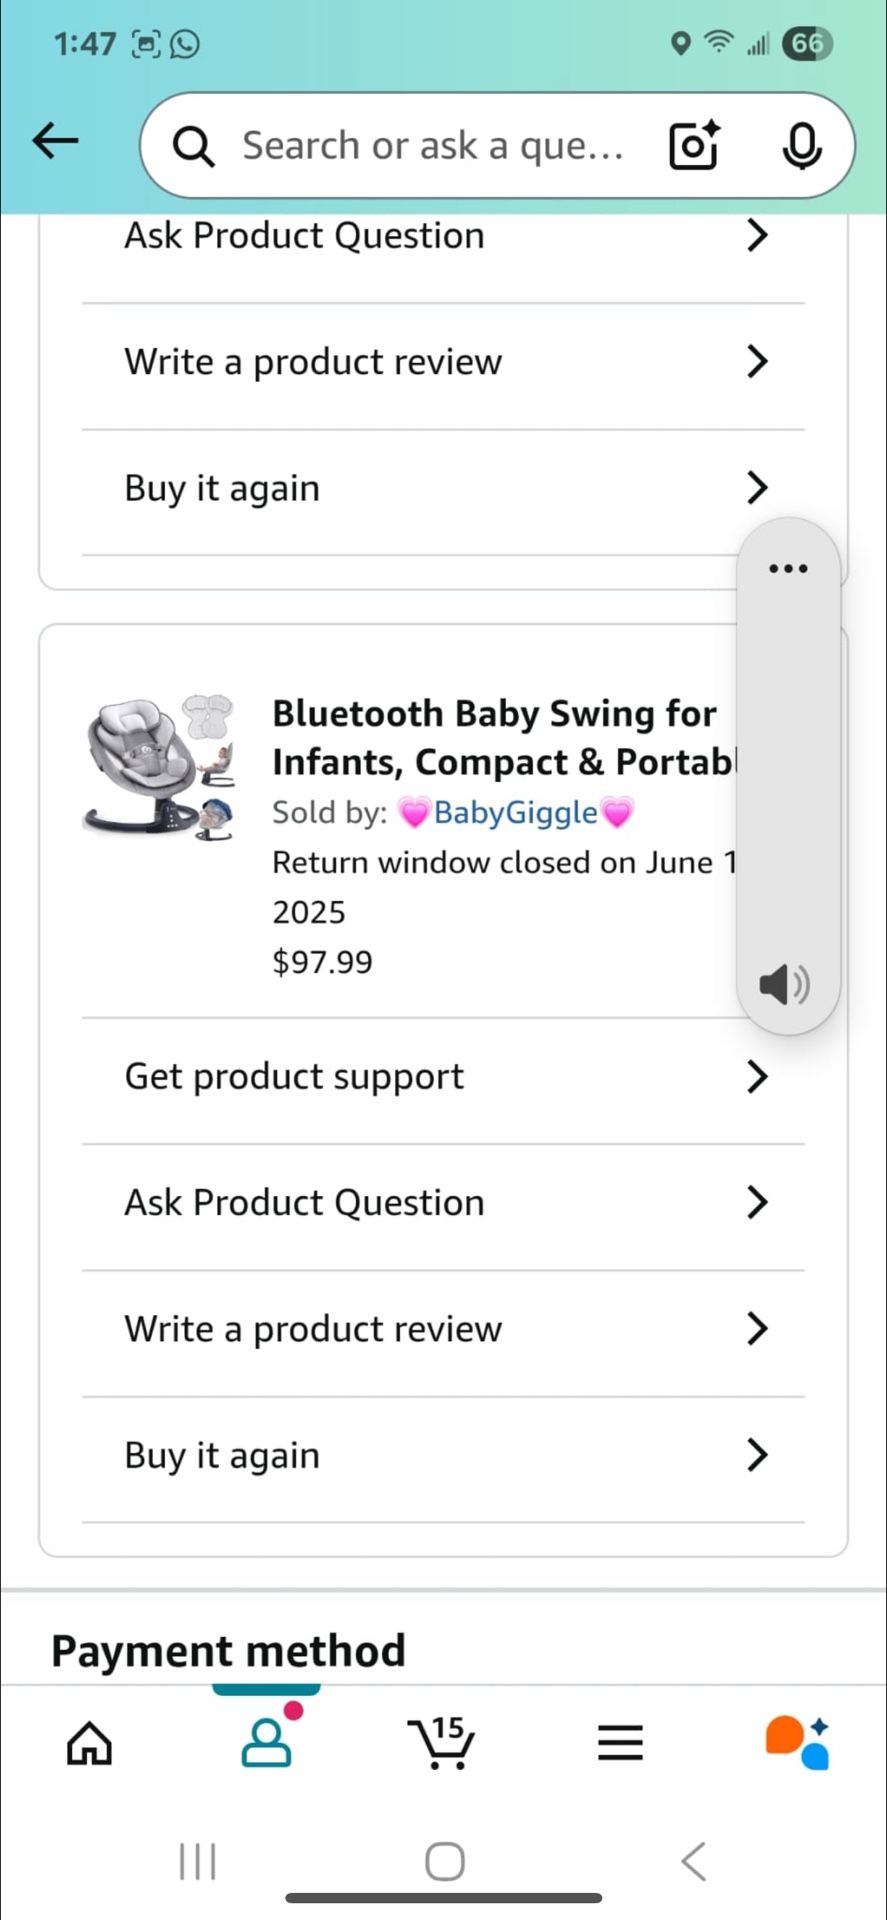This screenshot has height=1920, width=887.
Task: Focus the search or ask a question field
Action: (x=432, y=146)
